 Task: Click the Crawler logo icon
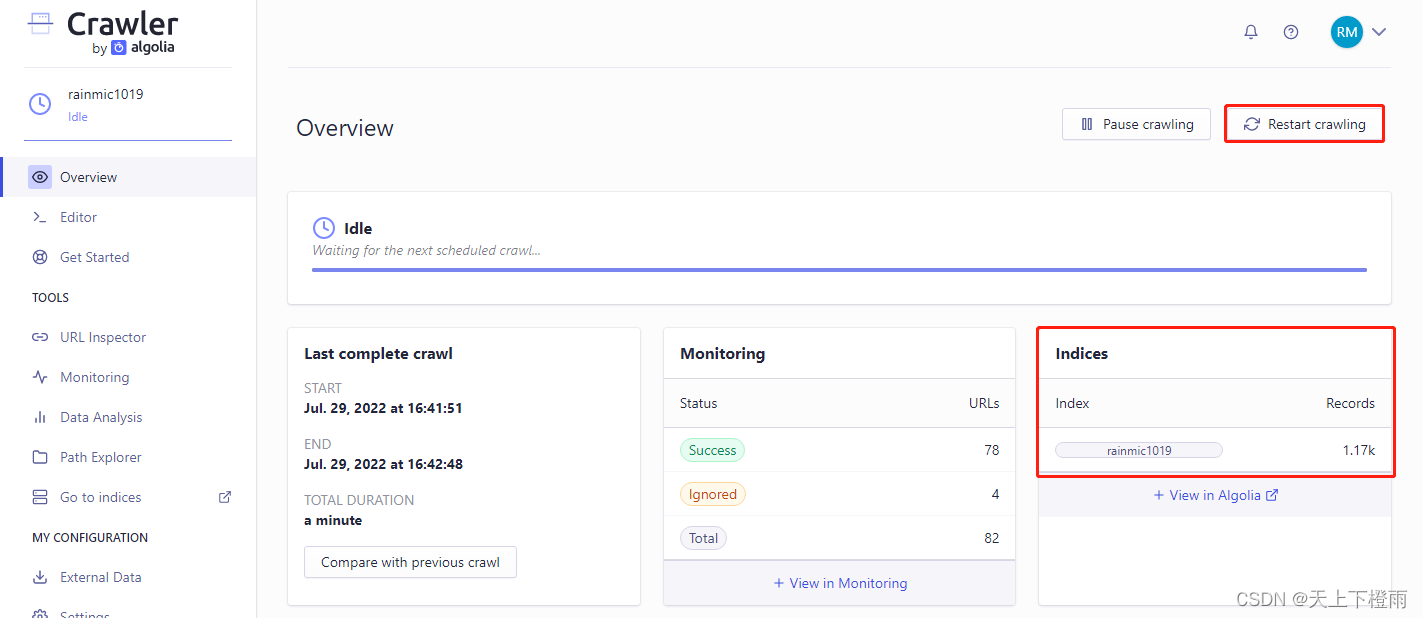pos(40,23)
